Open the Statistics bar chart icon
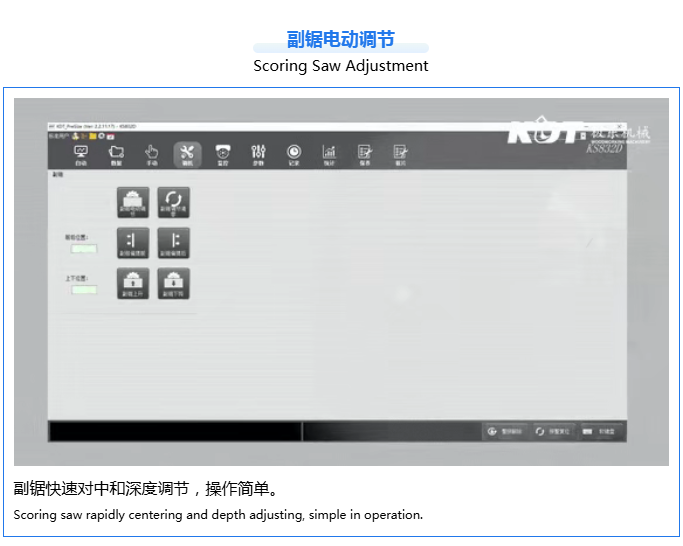Viewport: 683px width, 546px height. tap(329, 153)
